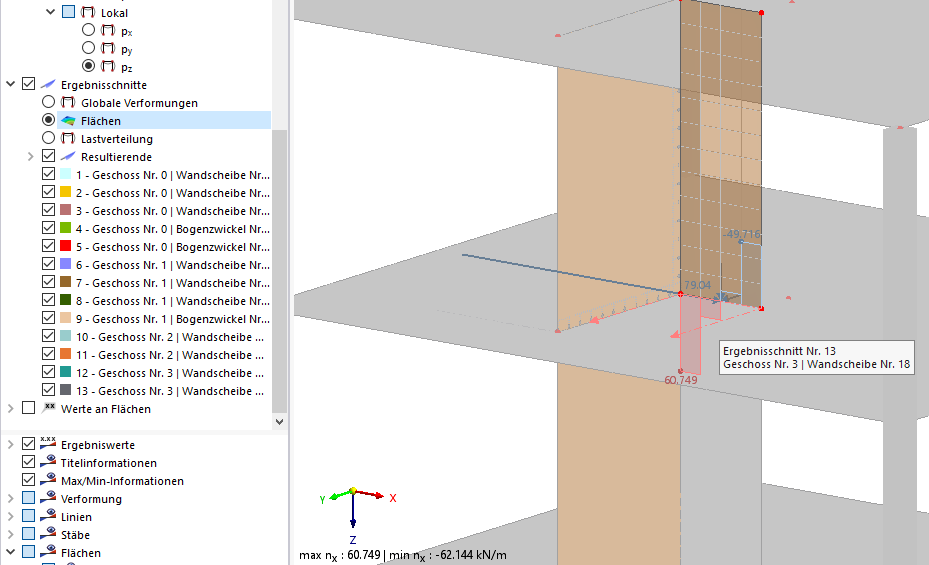Enable the Verformung checkbox
The height and width of the screenshot is (565, 929).
click(28, 497)
